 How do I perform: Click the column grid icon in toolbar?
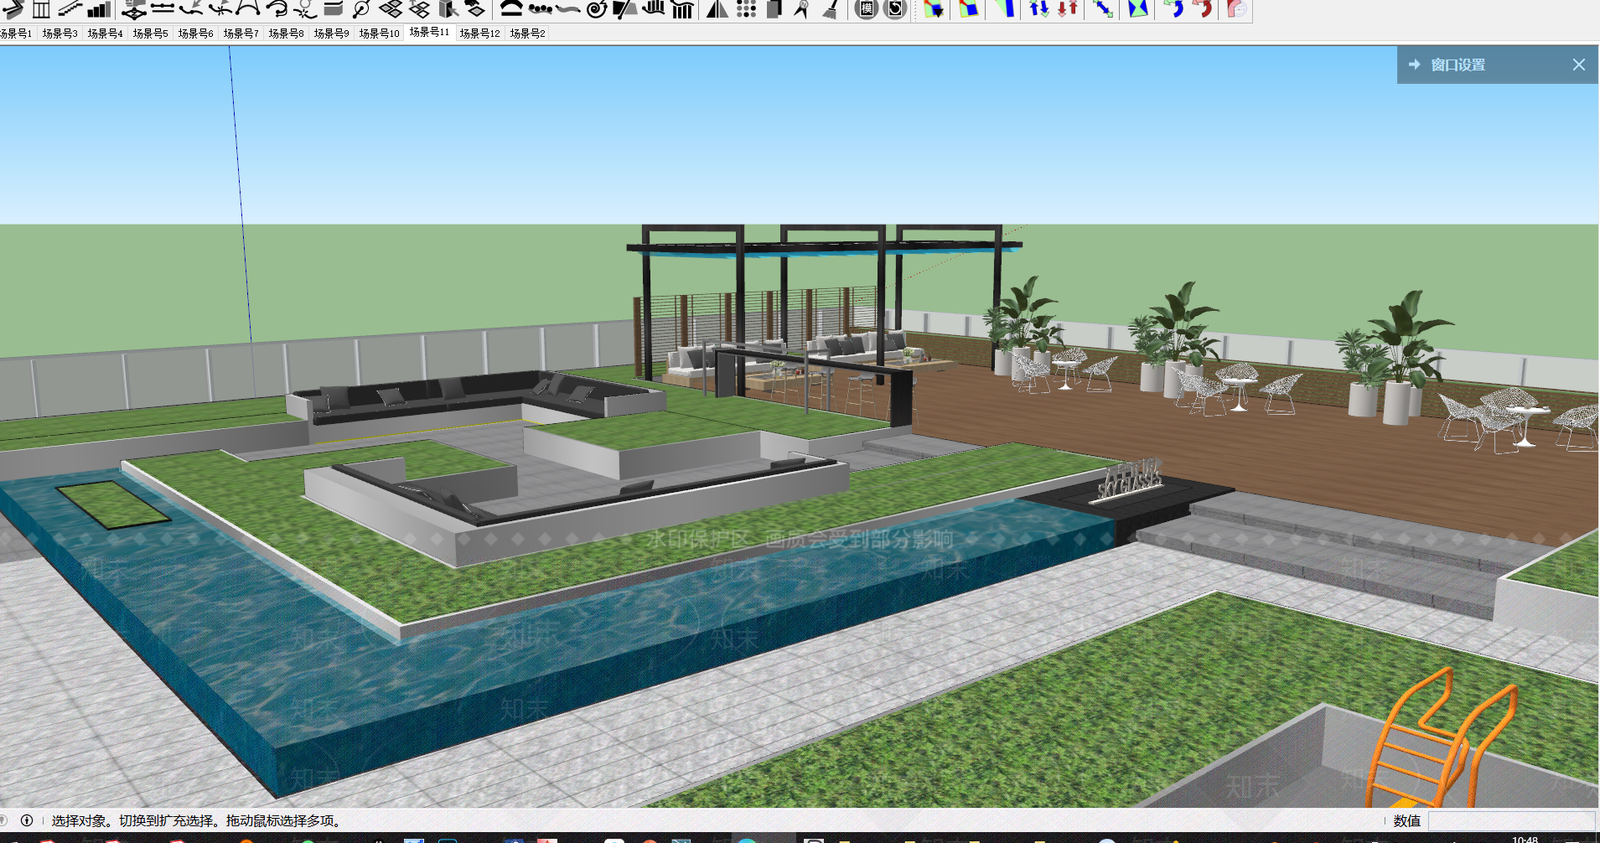click(x=41, y=9)
